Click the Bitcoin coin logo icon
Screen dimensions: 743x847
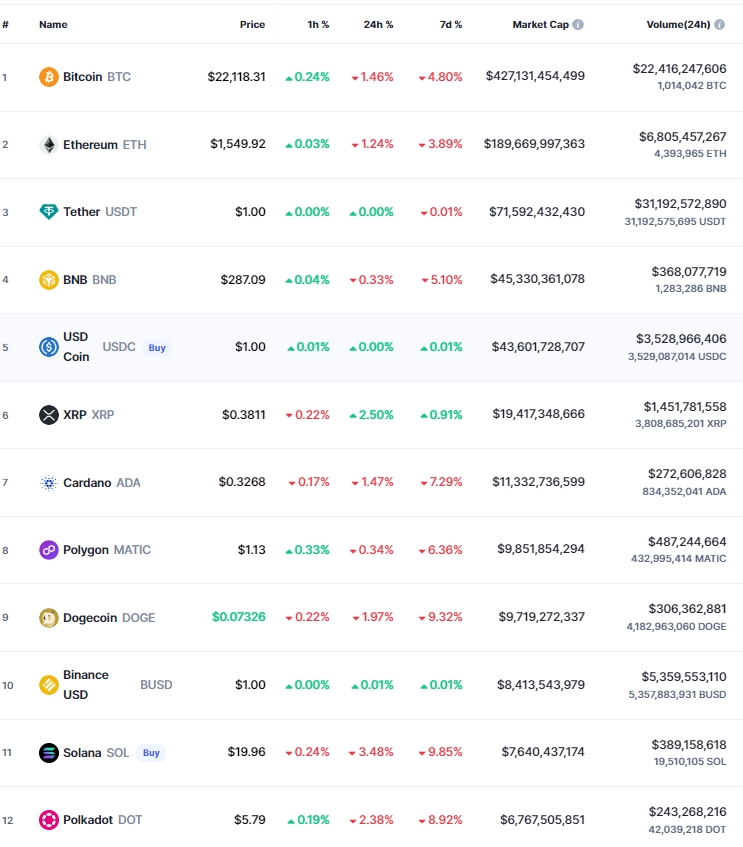tap(49, 77)
